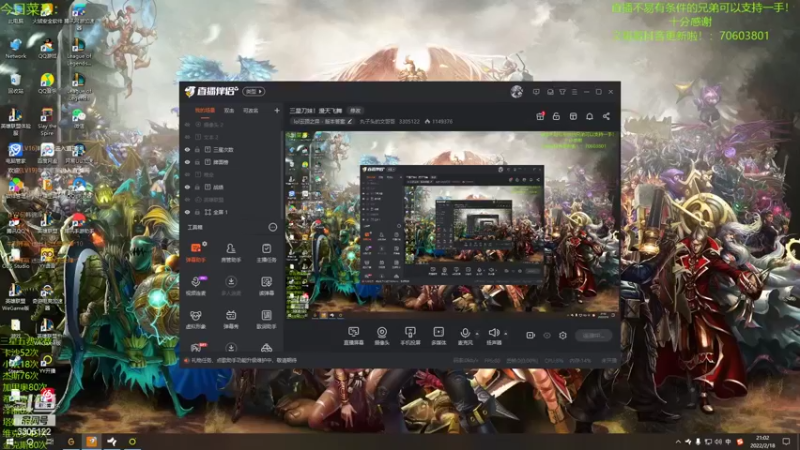
Task: Click the layout box icon beside the bell
Action: [573, 116]
